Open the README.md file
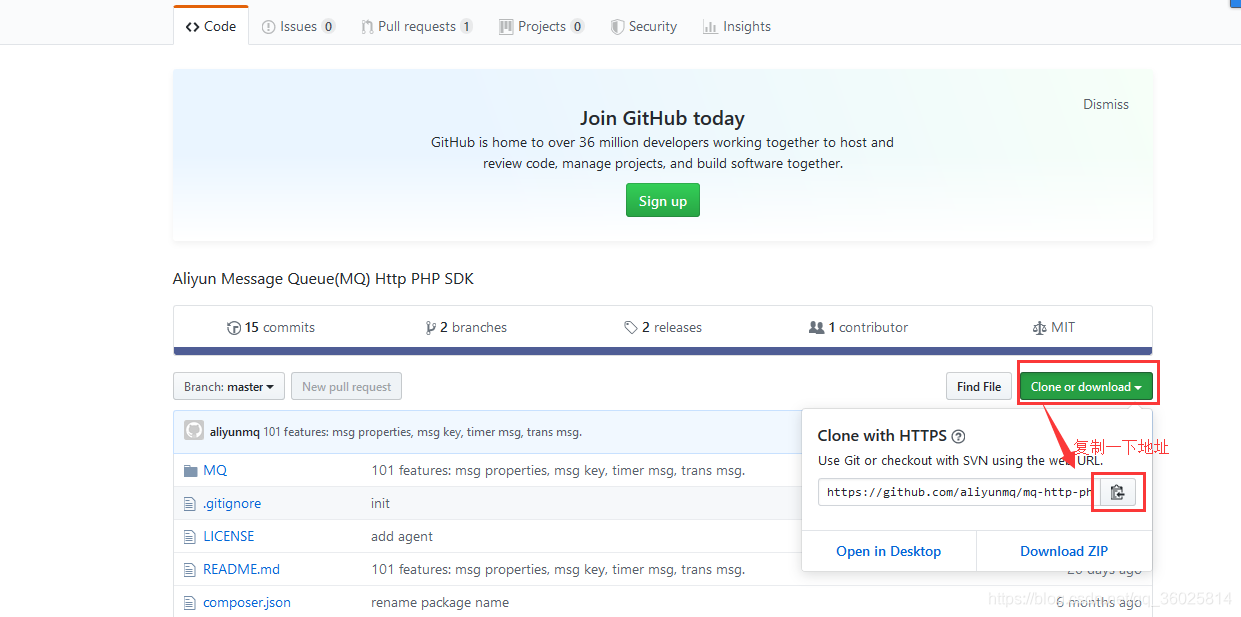The height and width of the screenshot is (617, 1241). (x=241, y=569)
